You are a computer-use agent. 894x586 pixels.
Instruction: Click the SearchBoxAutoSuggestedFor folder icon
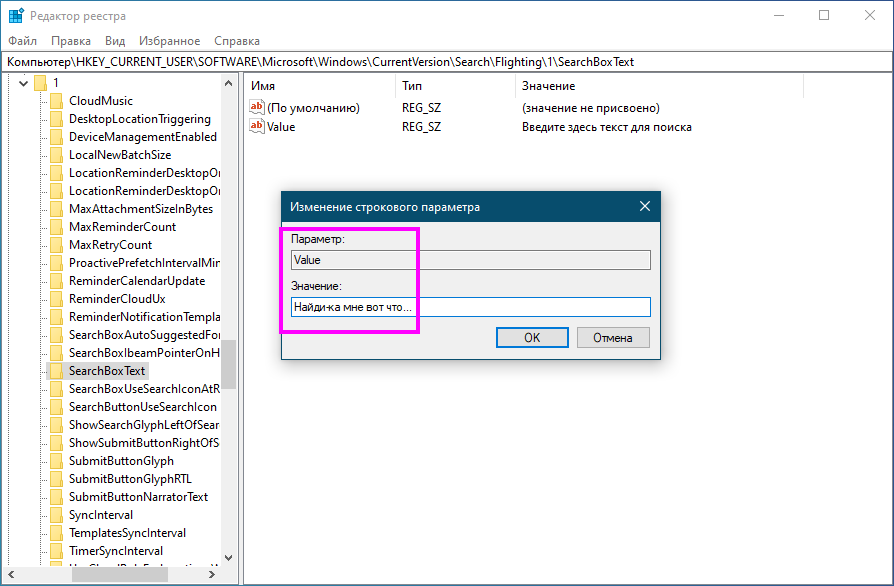point(56,335)
